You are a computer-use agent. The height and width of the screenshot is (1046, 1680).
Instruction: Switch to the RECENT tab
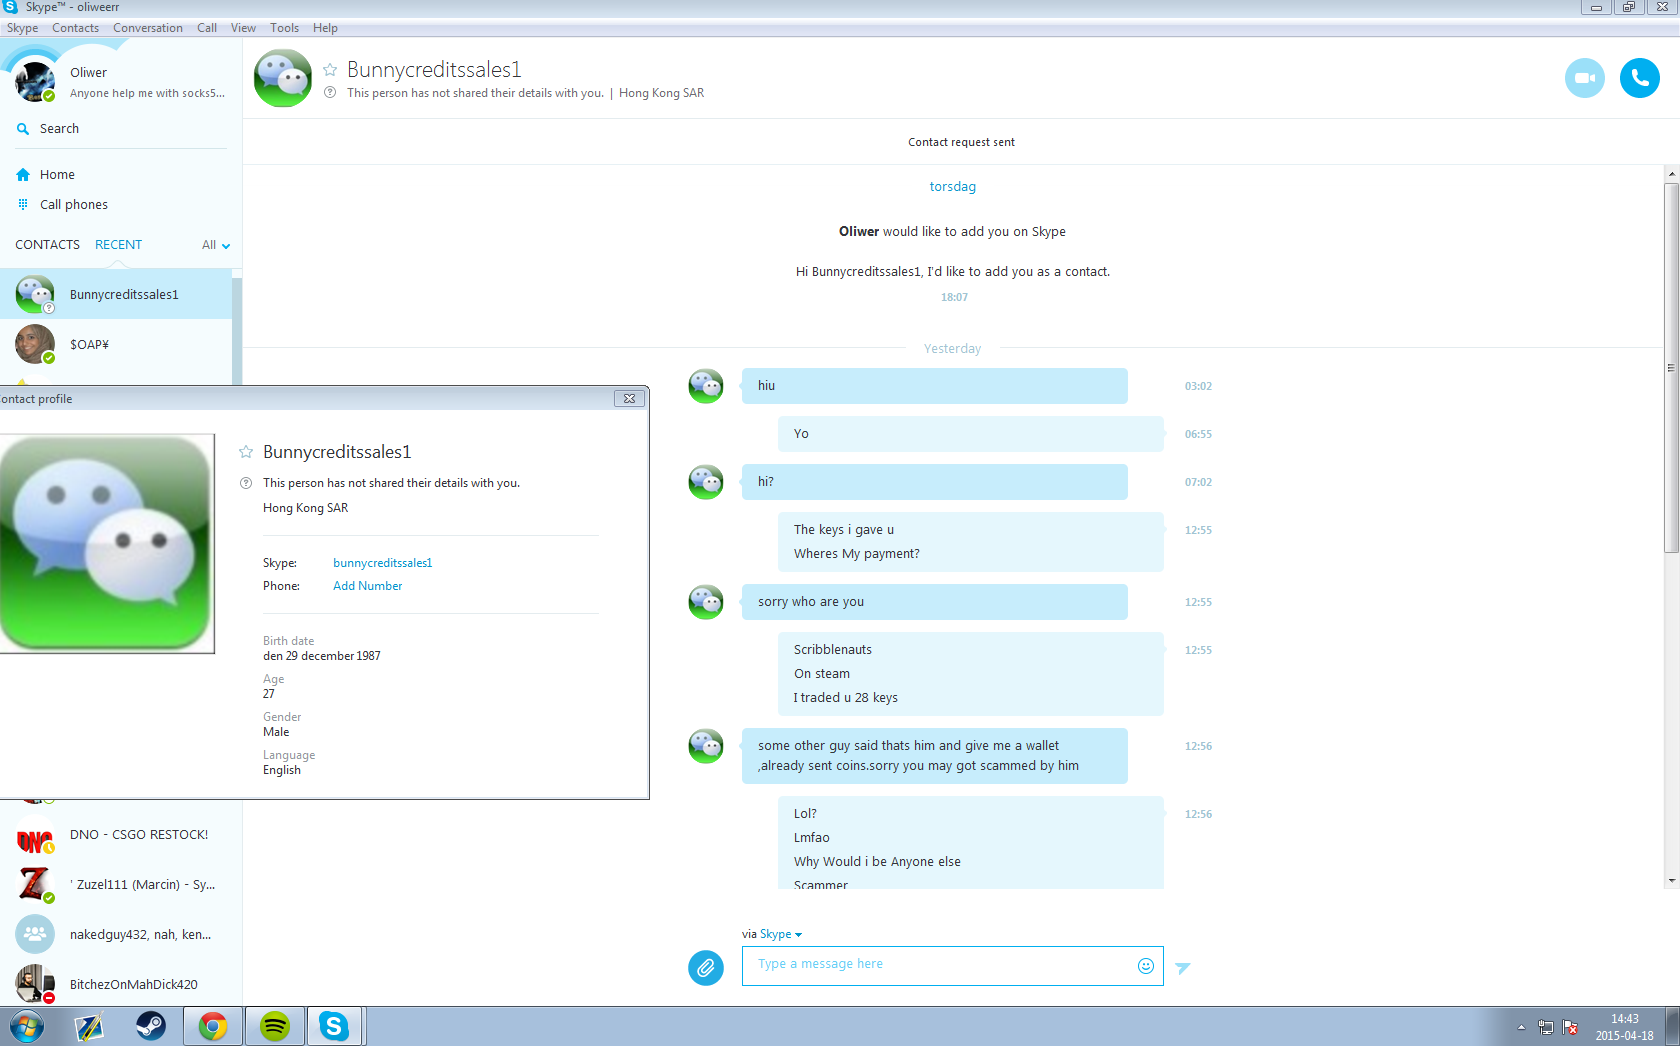(118, 245)
